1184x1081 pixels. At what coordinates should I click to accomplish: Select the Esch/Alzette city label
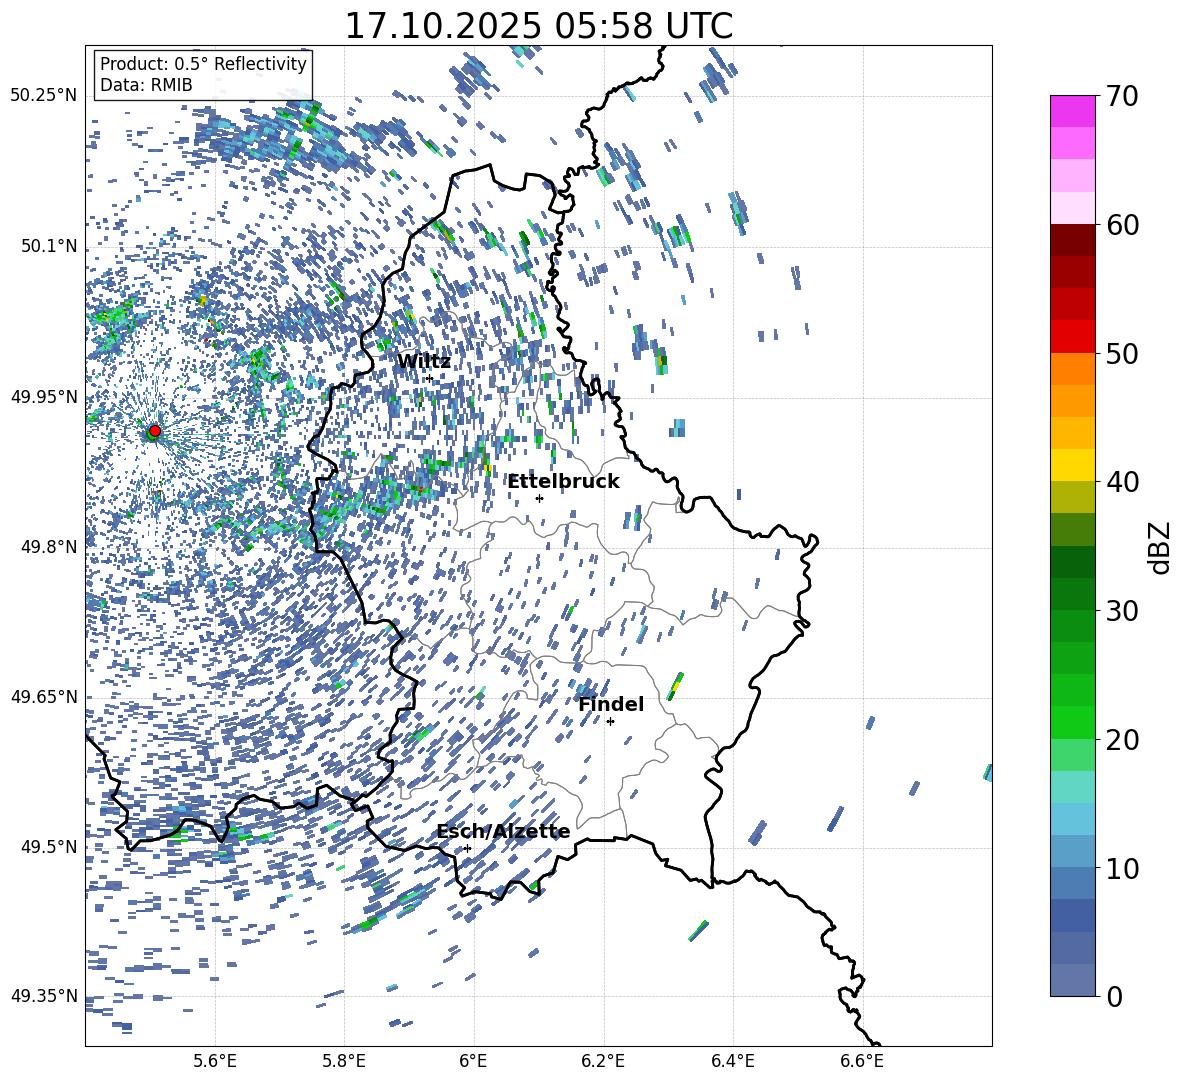(503, 831)
